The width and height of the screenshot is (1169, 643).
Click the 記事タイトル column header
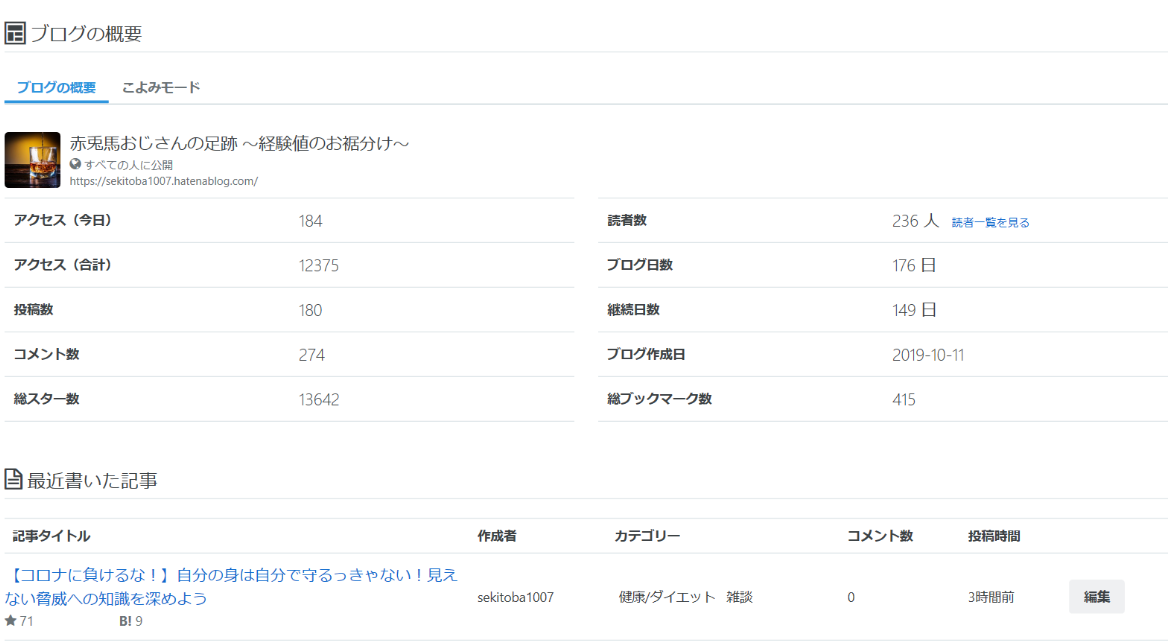51,536
